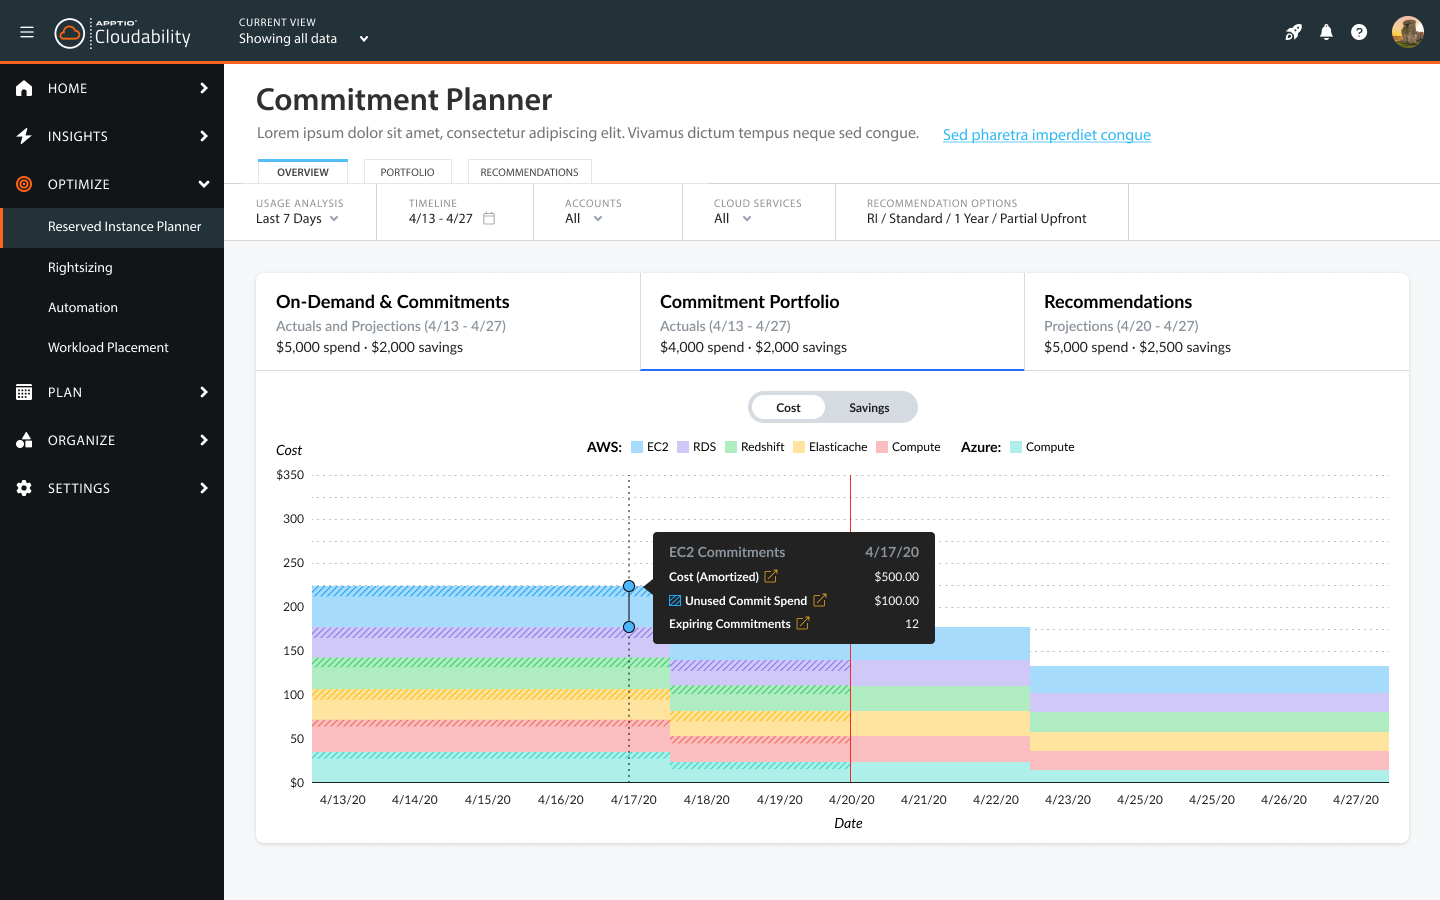Click the Cloudability logo
The height and width of the screenshot is (900, 1440).
coord(123,34)
